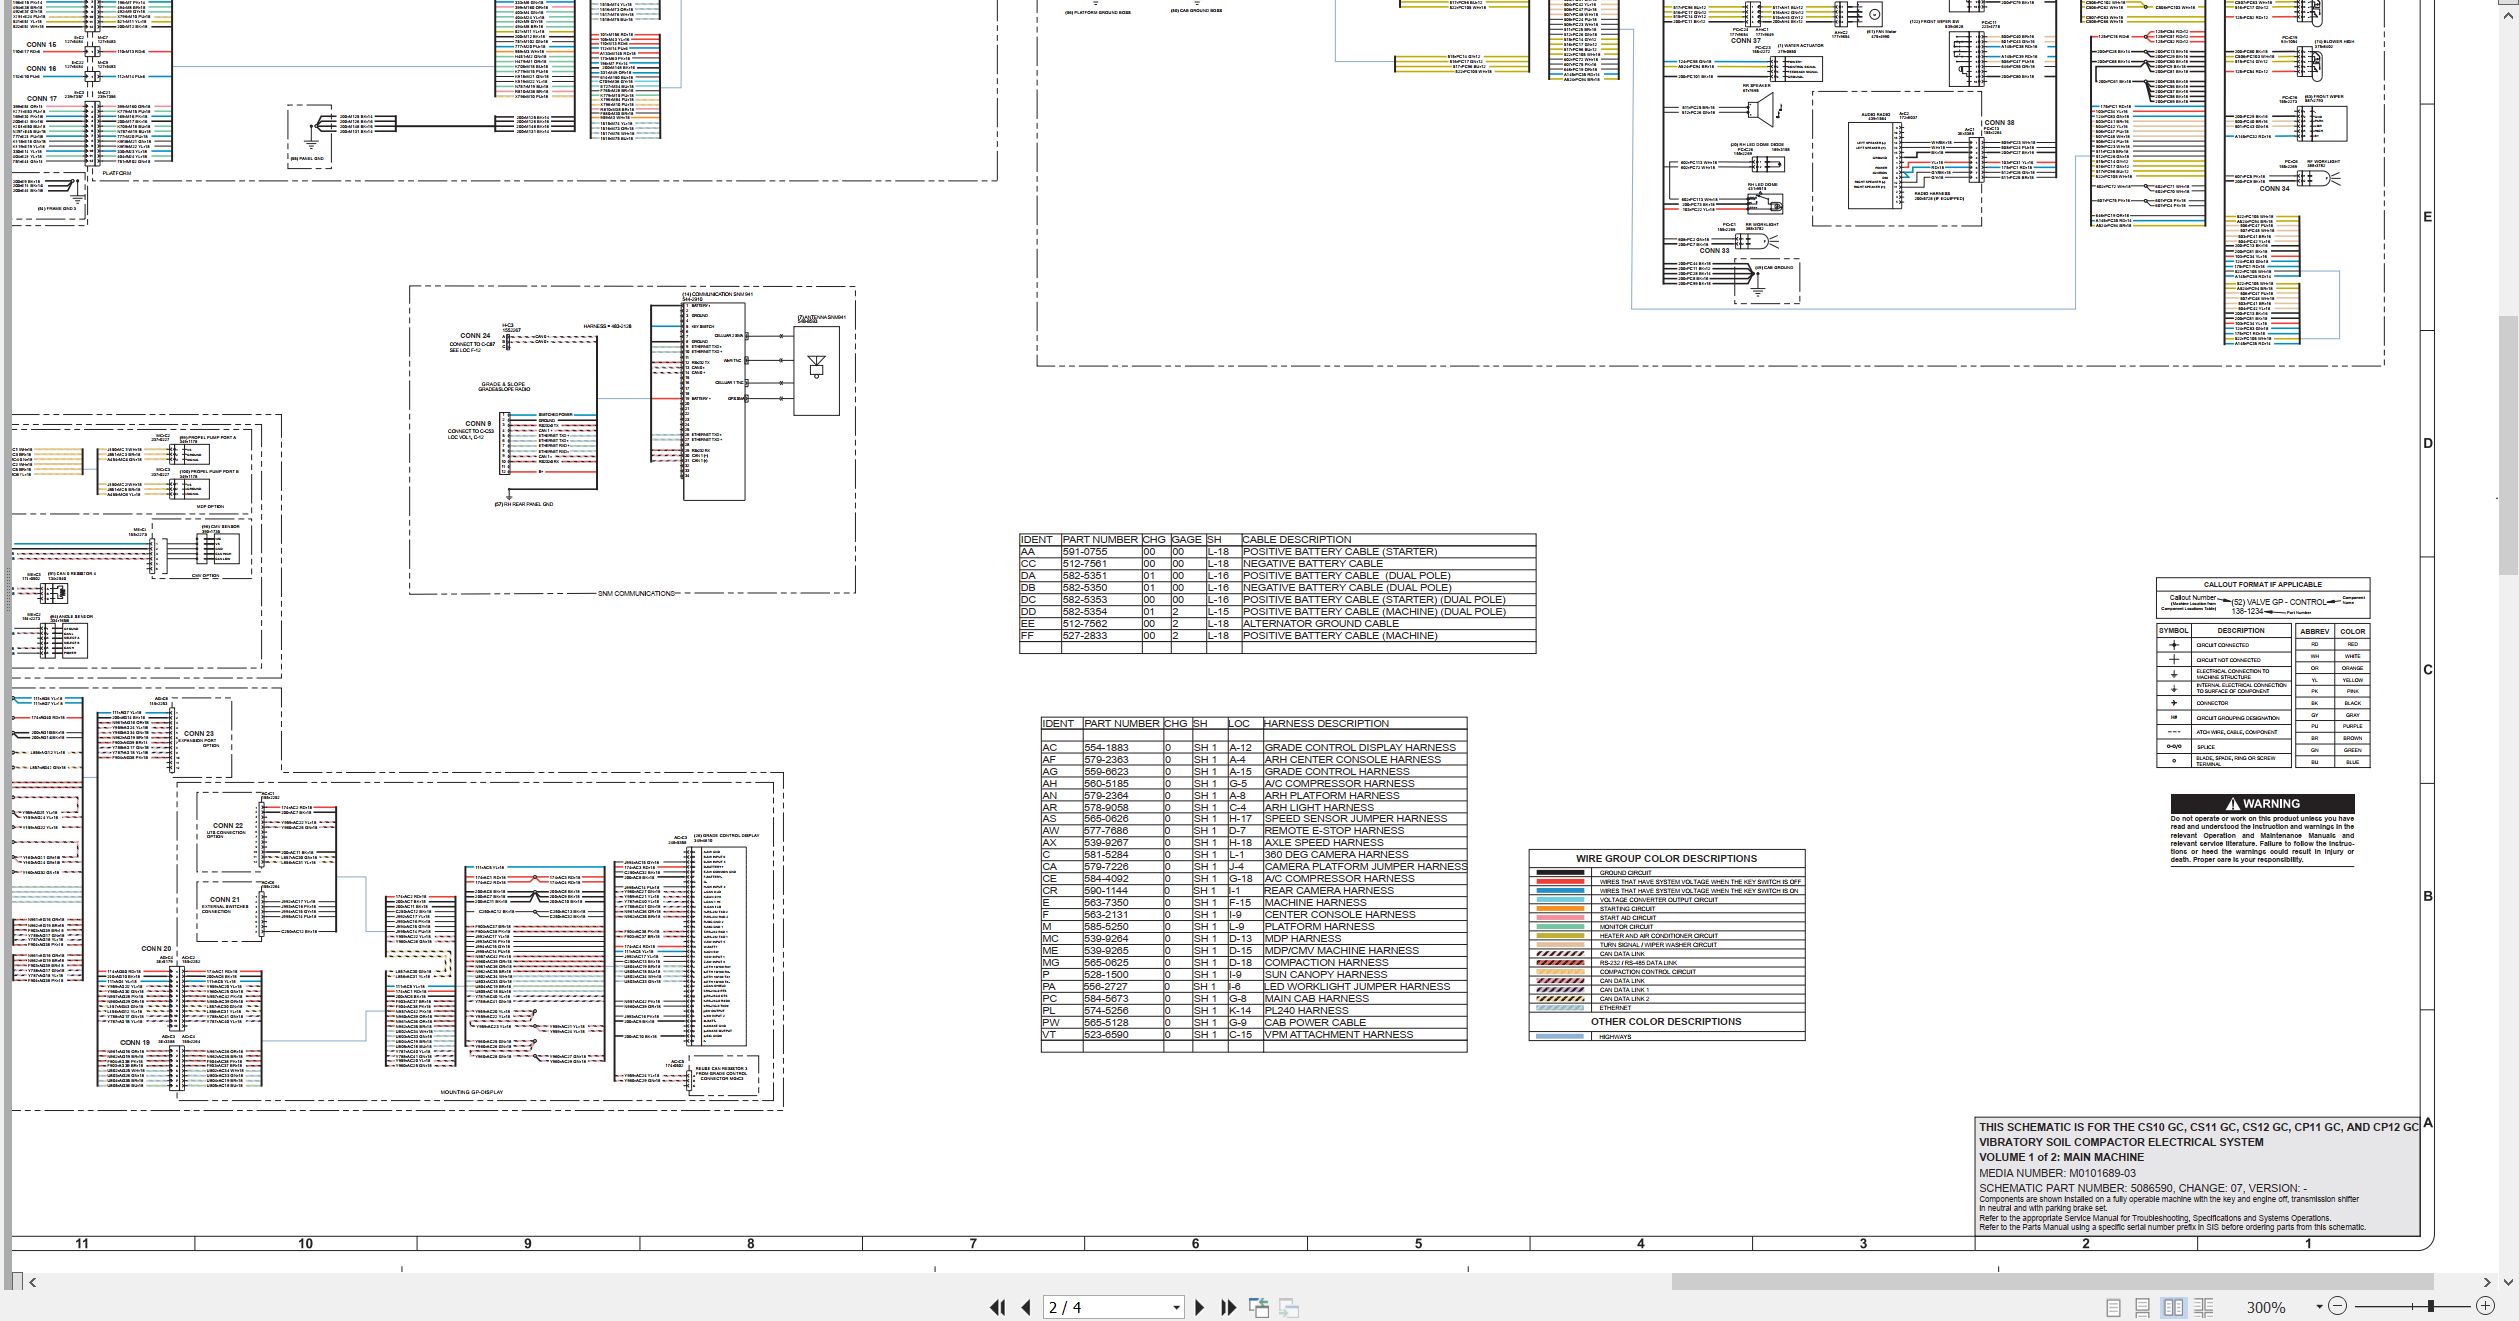
Task: Click the horizontal scrollbar right arrow
Action: coord(2487,1282)
